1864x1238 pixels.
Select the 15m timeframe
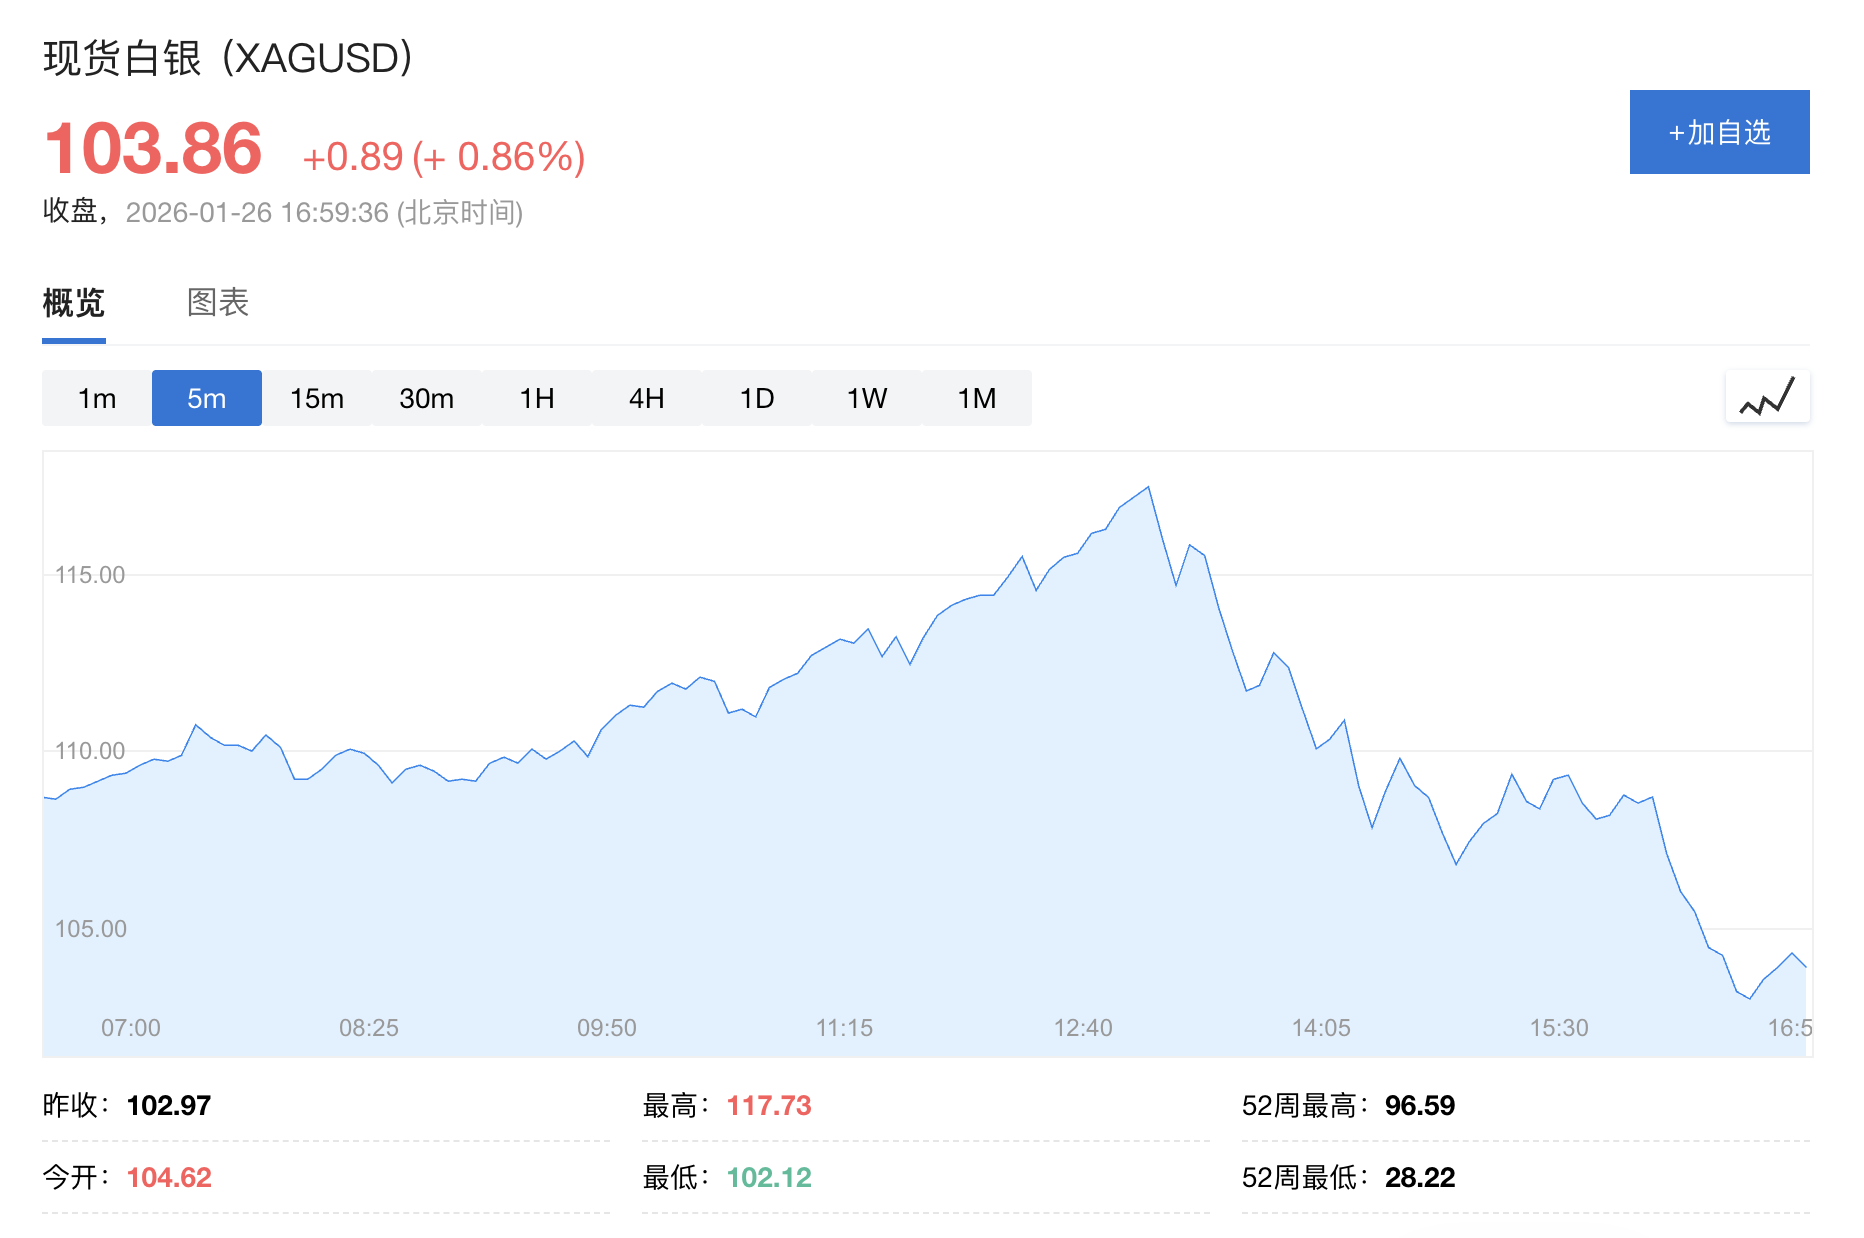(316, 397)
